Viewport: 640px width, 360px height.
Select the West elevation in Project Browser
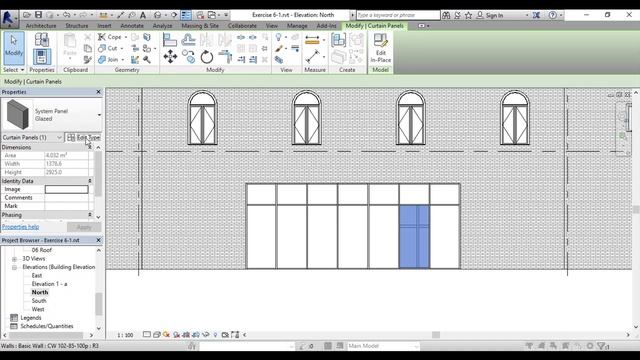tap(38, 309)
